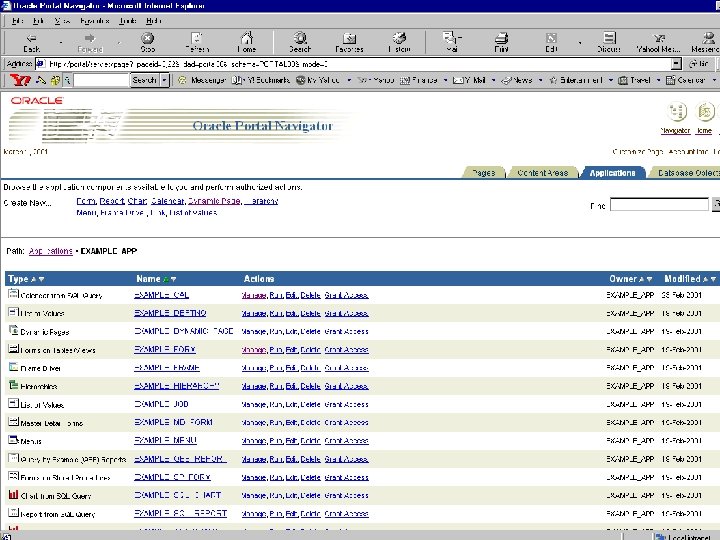
Task: Open the Back button history dropdown arrow
Action: click(x=61, y=43)
